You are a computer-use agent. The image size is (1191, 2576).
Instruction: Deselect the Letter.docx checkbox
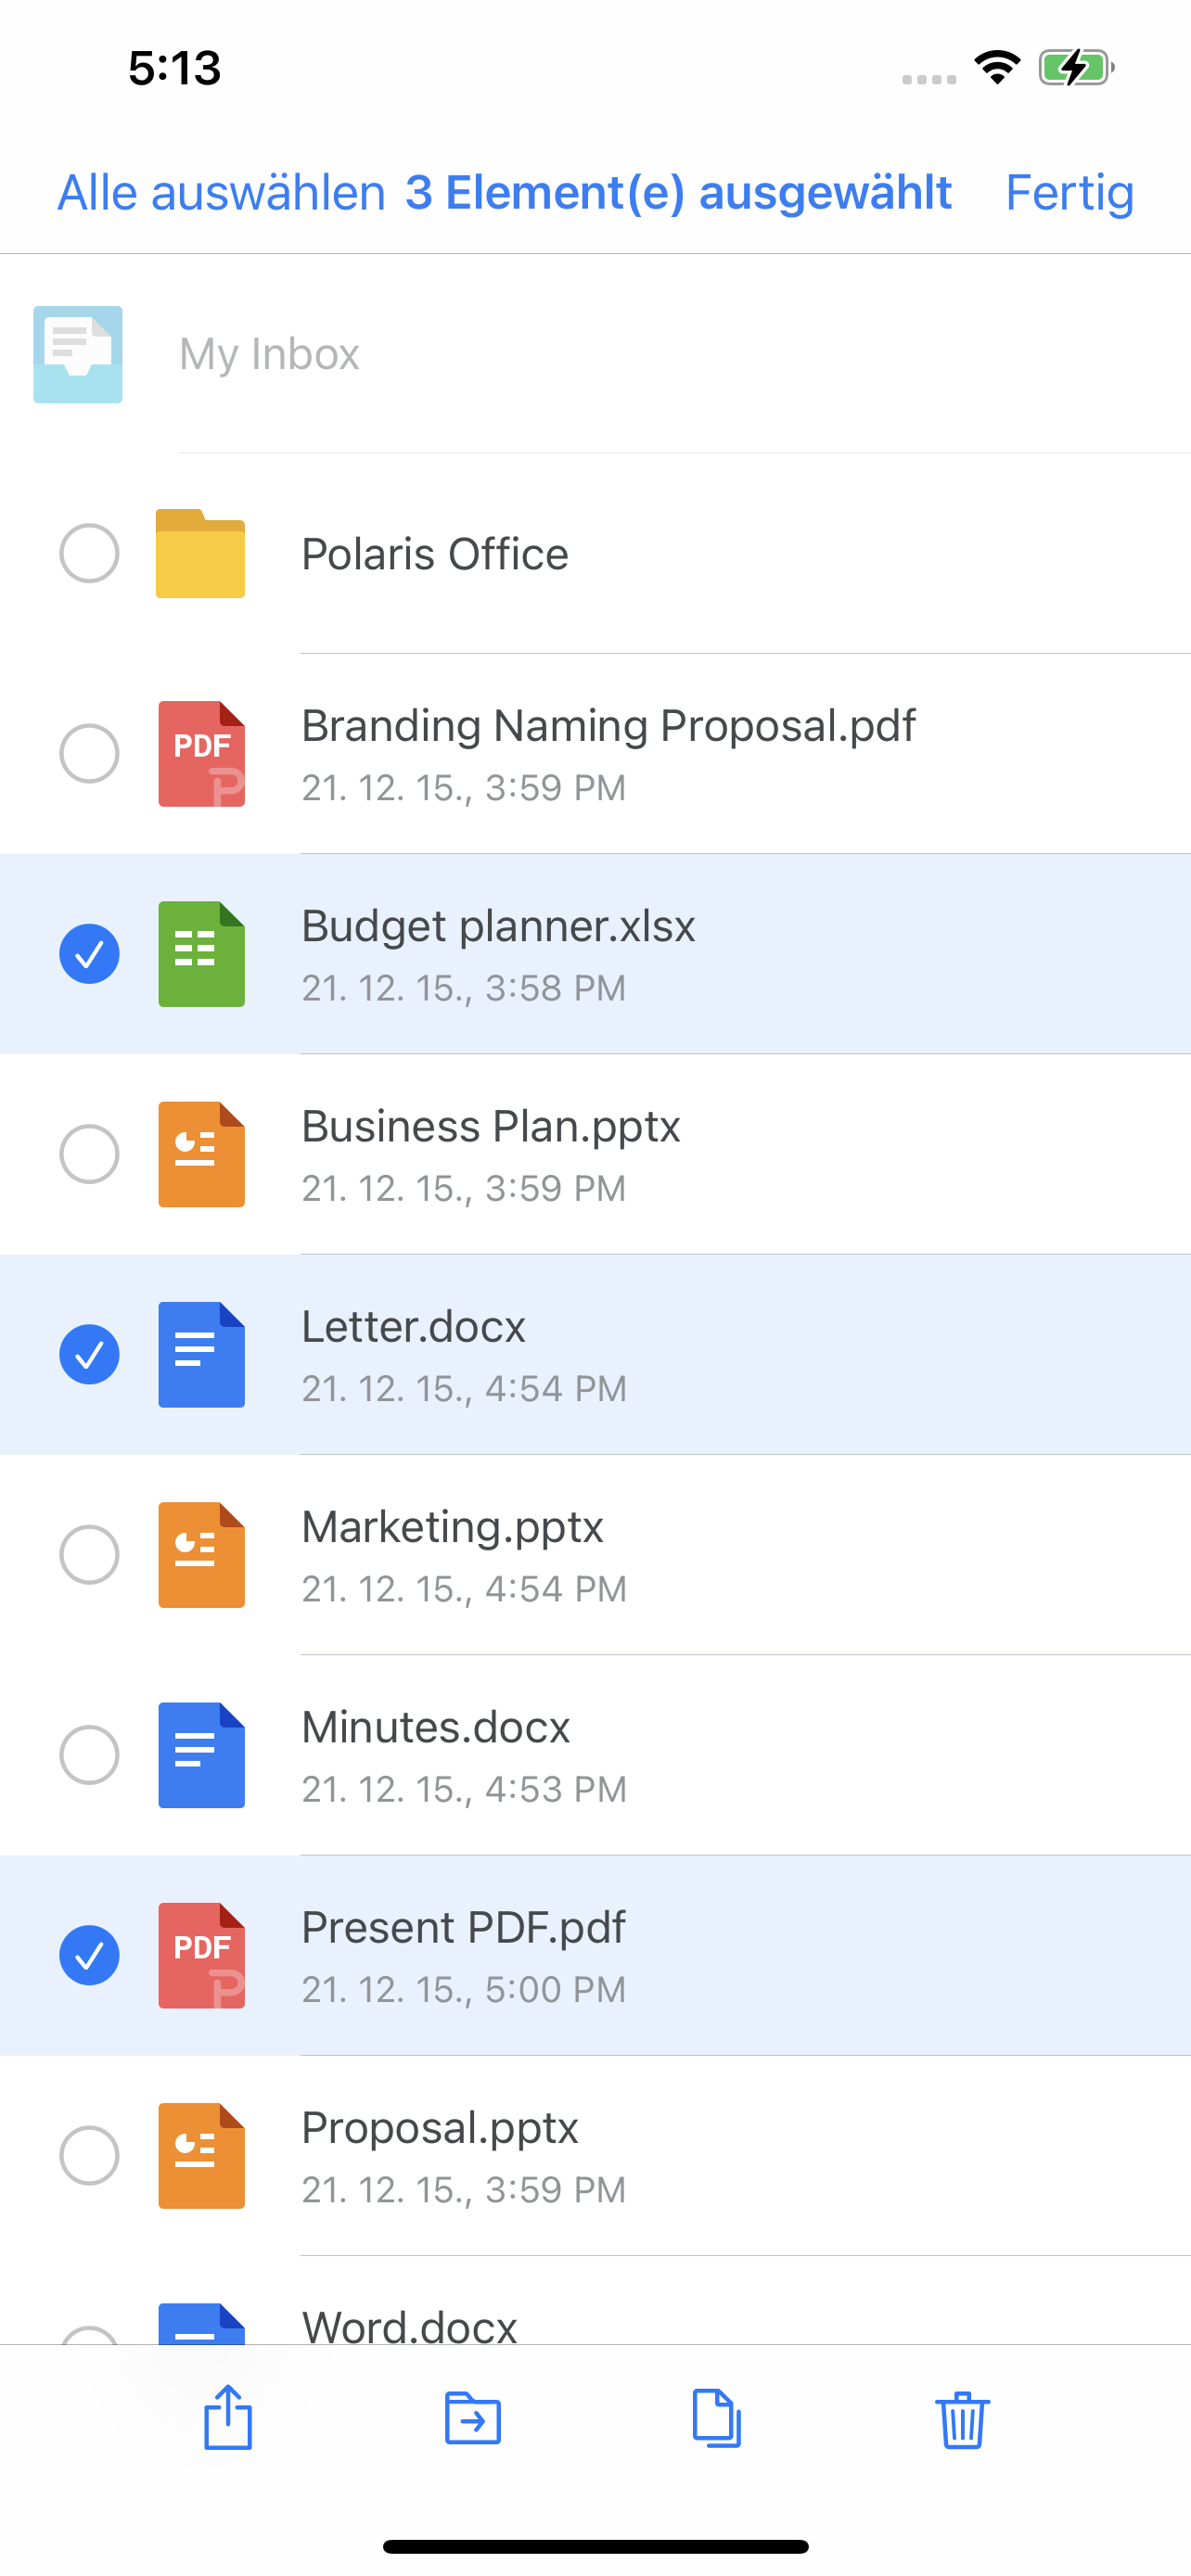pyautogui.click(x=89, y=1354)
